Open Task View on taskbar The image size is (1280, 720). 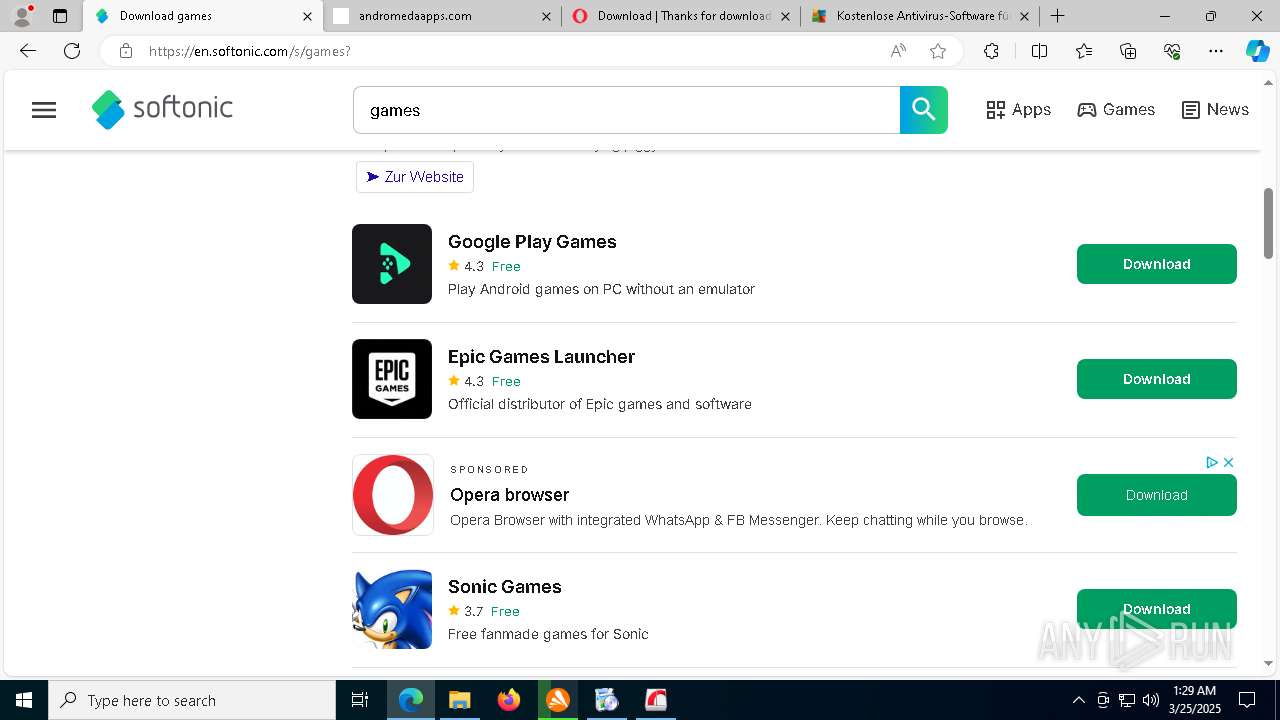360,700
